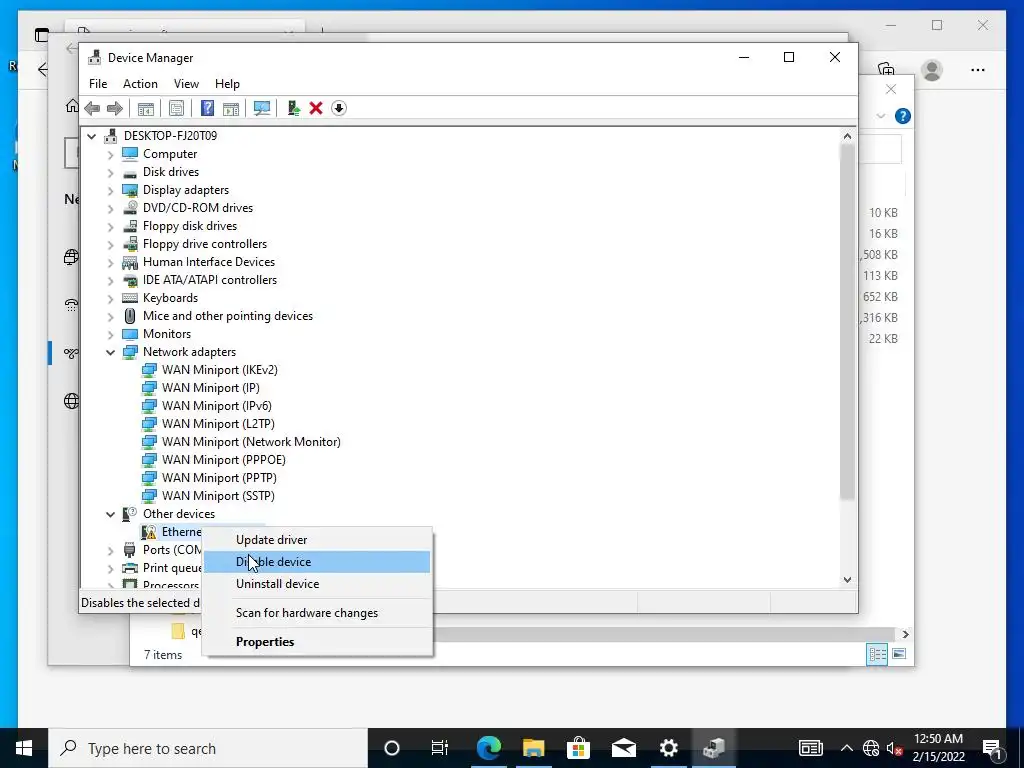
Task: Switch to large icons view in File Explorer
Action: [x=899, y=654]
